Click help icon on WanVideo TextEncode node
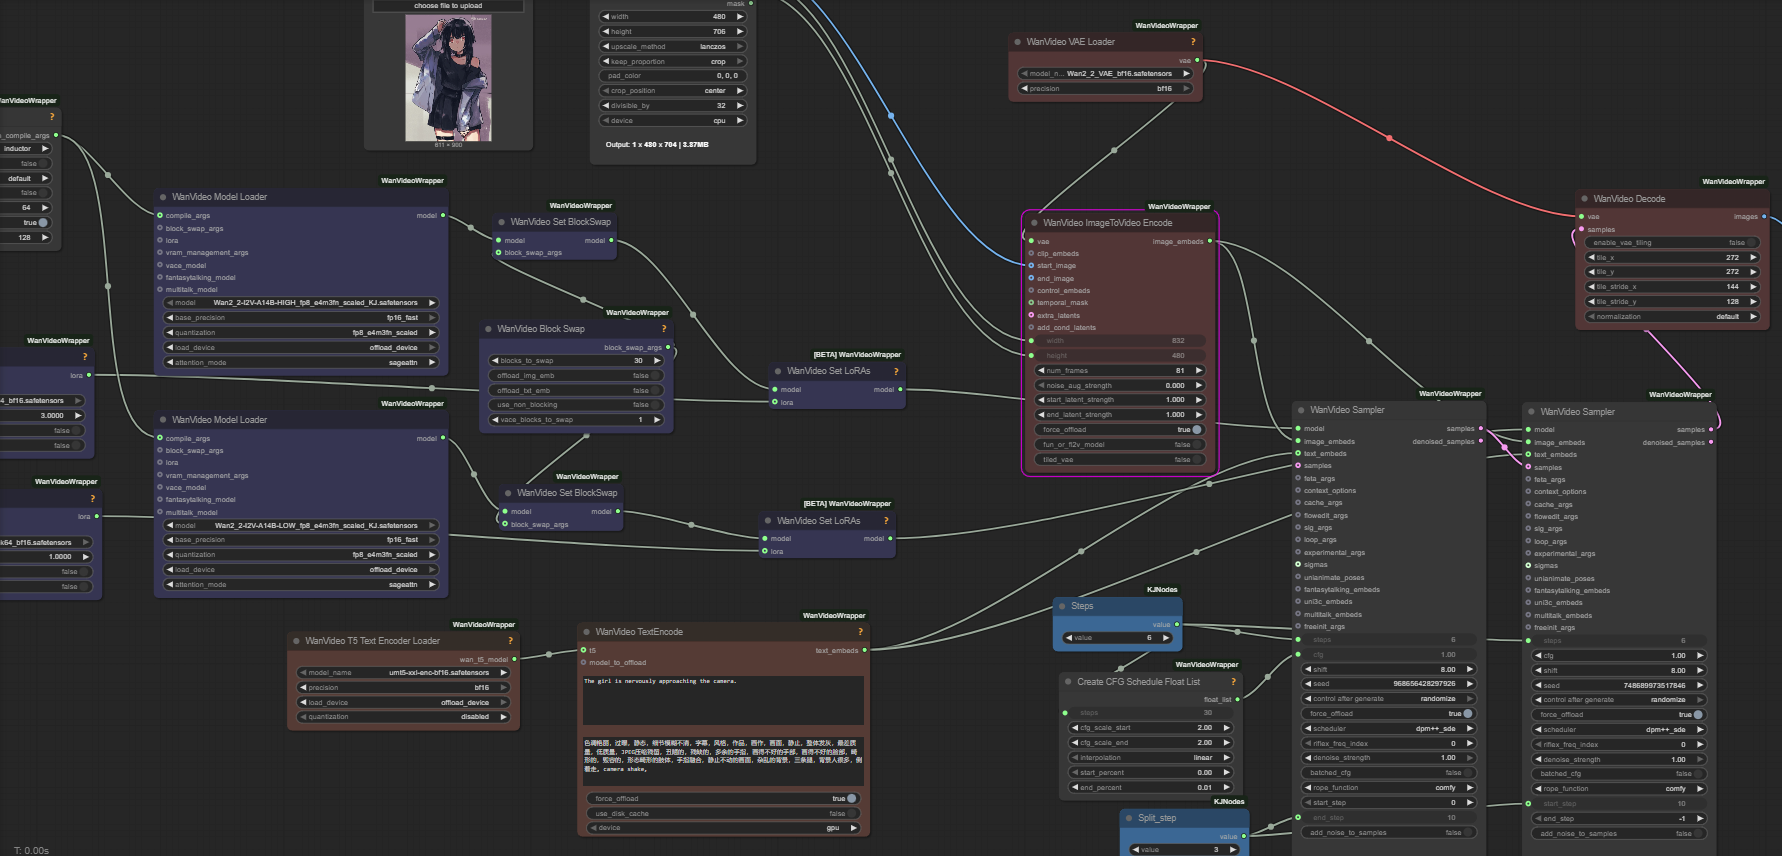Viewport: 1782px width, 856px height. [x=860, y=632]
